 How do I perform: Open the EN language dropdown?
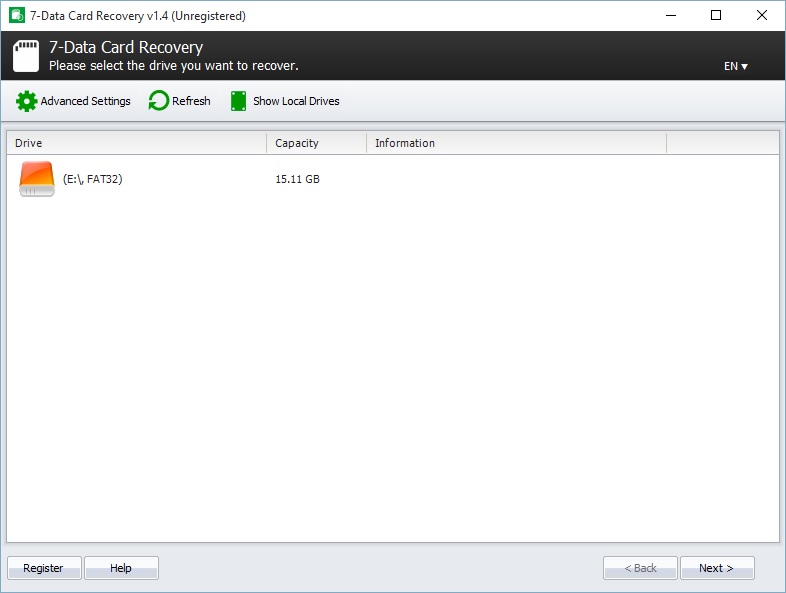pyautogui.click(x=735, y=66)
